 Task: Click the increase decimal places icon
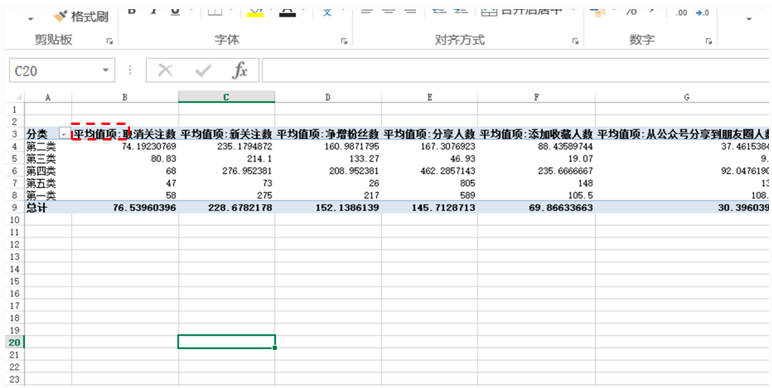[681, 13]
